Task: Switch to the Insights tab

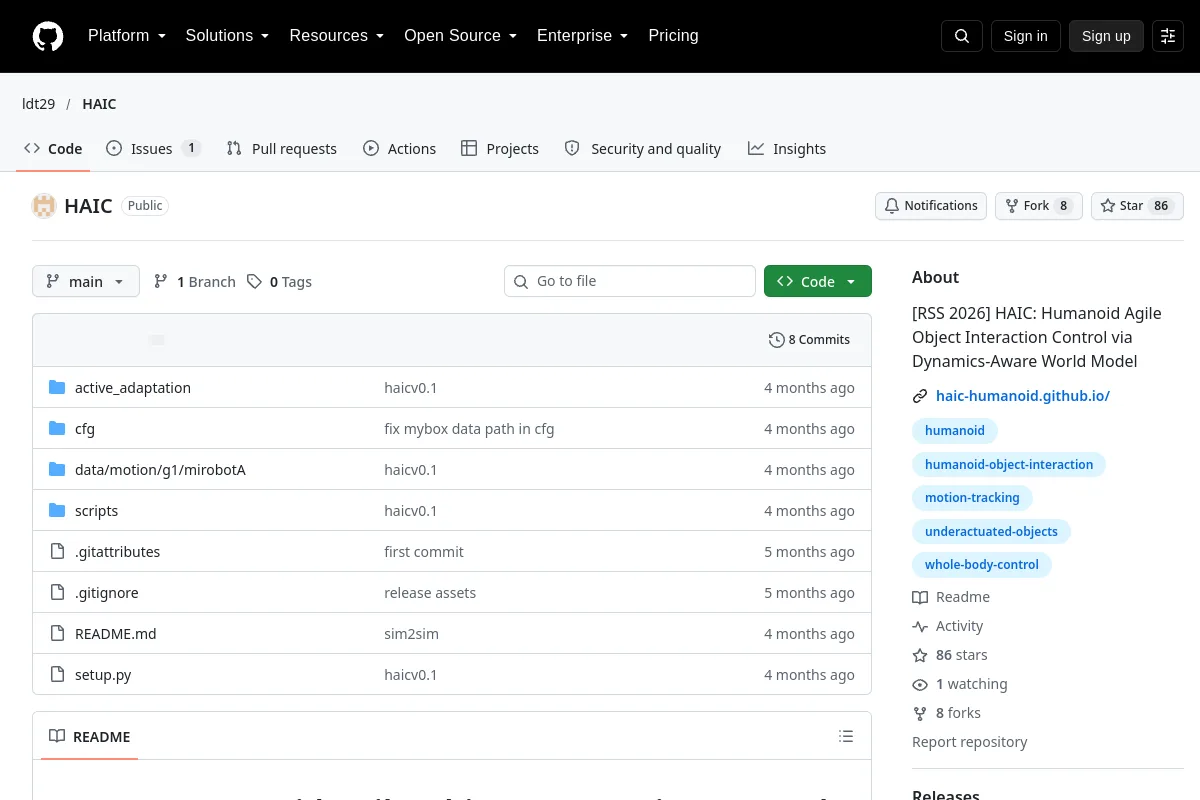Action: (787, 149)
